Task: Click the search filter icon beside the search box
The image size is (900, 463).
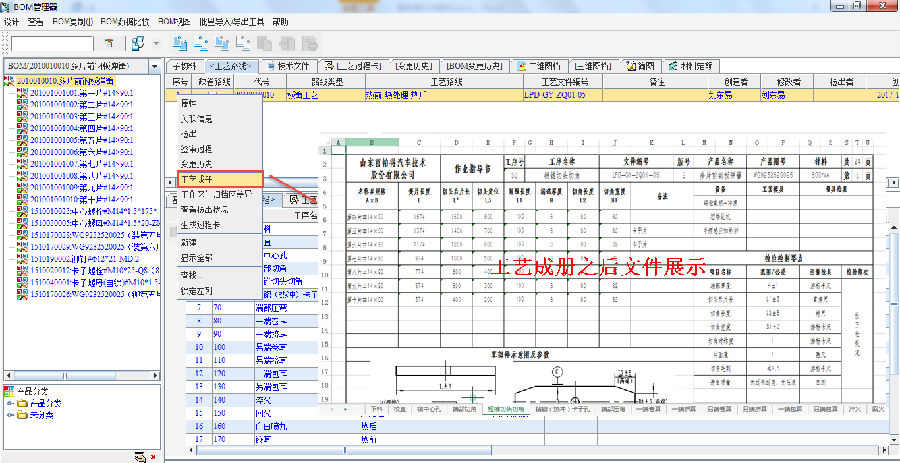Action: point(107,43)
